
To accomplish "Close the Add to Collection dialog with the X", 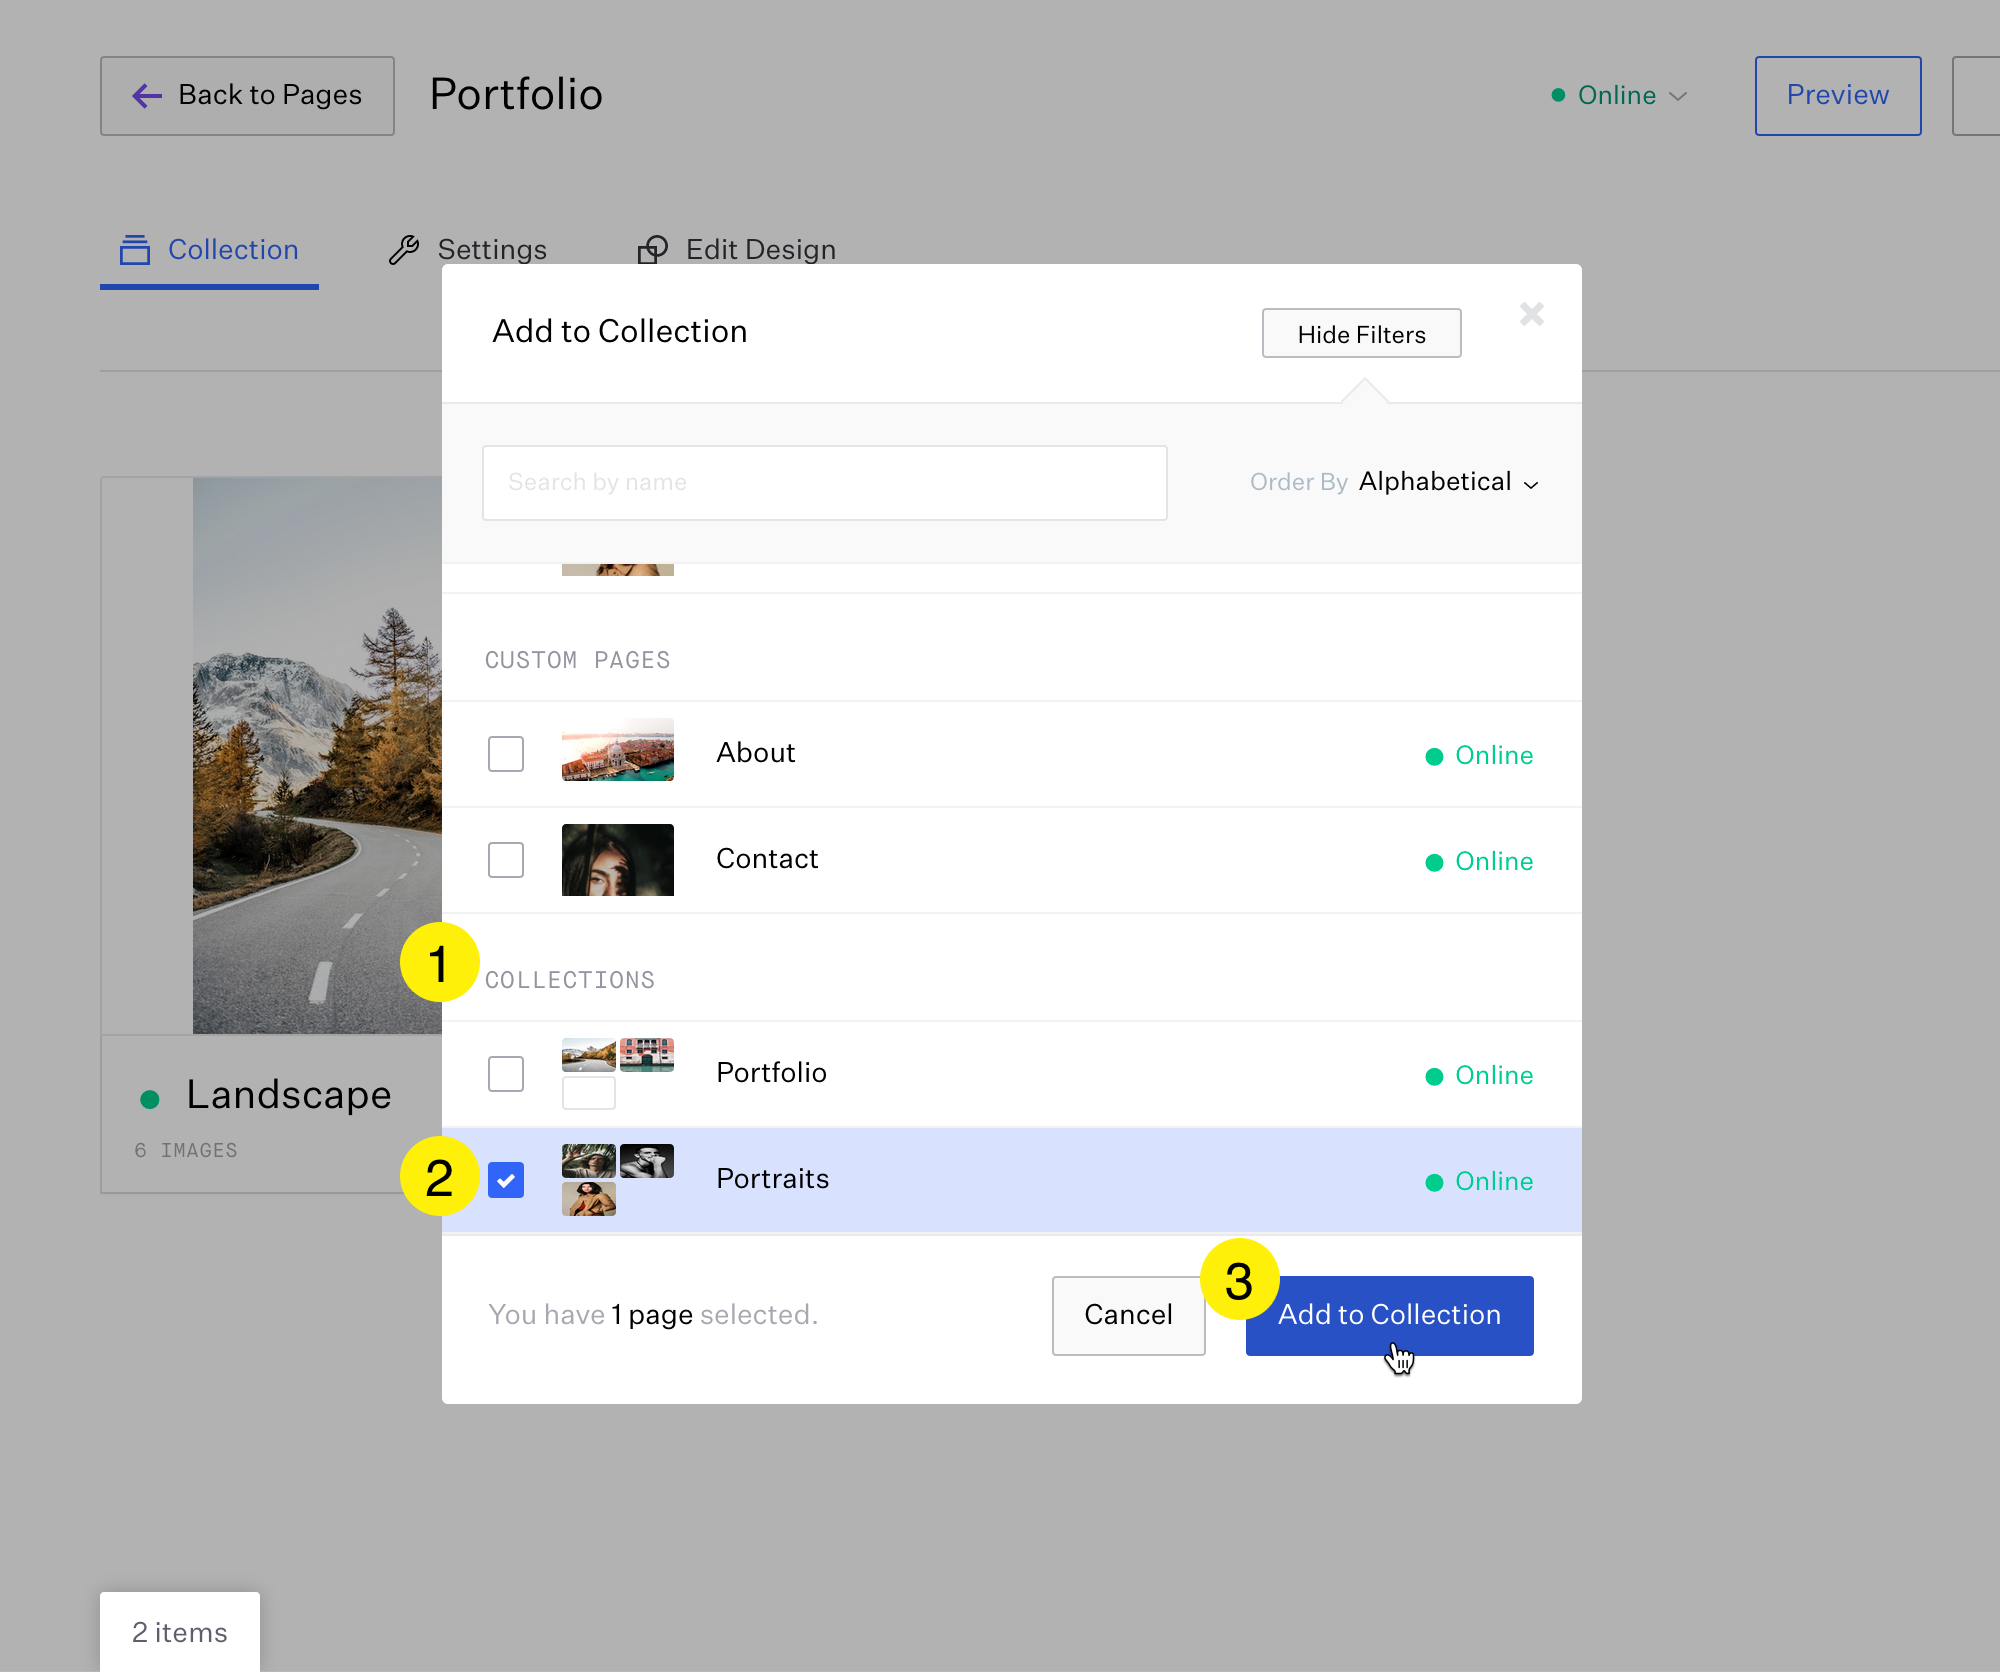I will [1531, 314].
